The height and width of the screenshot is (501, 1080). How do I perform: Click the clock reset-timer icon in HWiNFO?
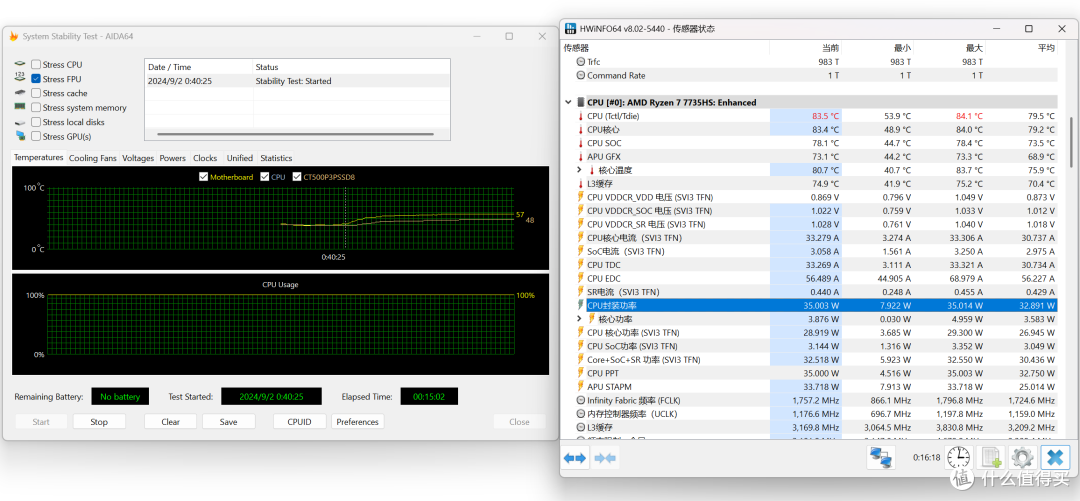coord(958,457)
